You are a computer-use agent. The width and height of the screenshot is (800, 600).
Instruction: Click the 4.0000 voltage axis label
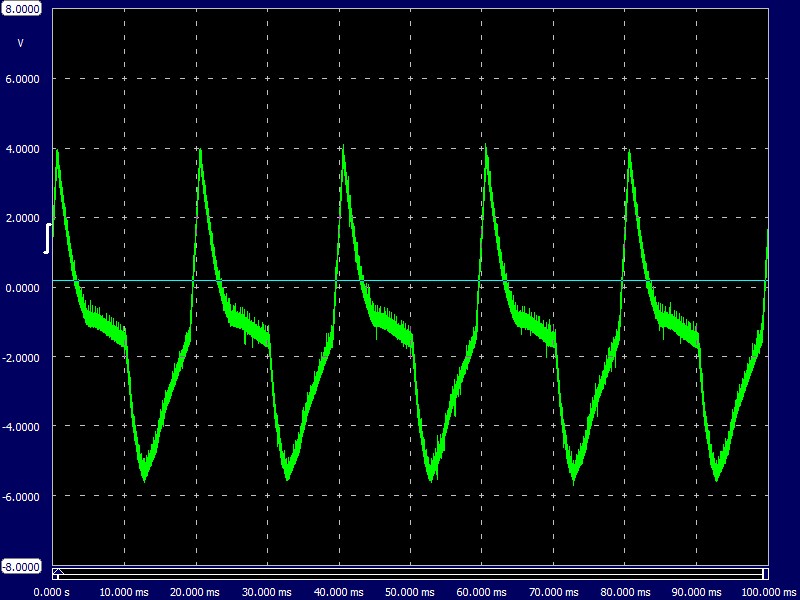point(22,149)
